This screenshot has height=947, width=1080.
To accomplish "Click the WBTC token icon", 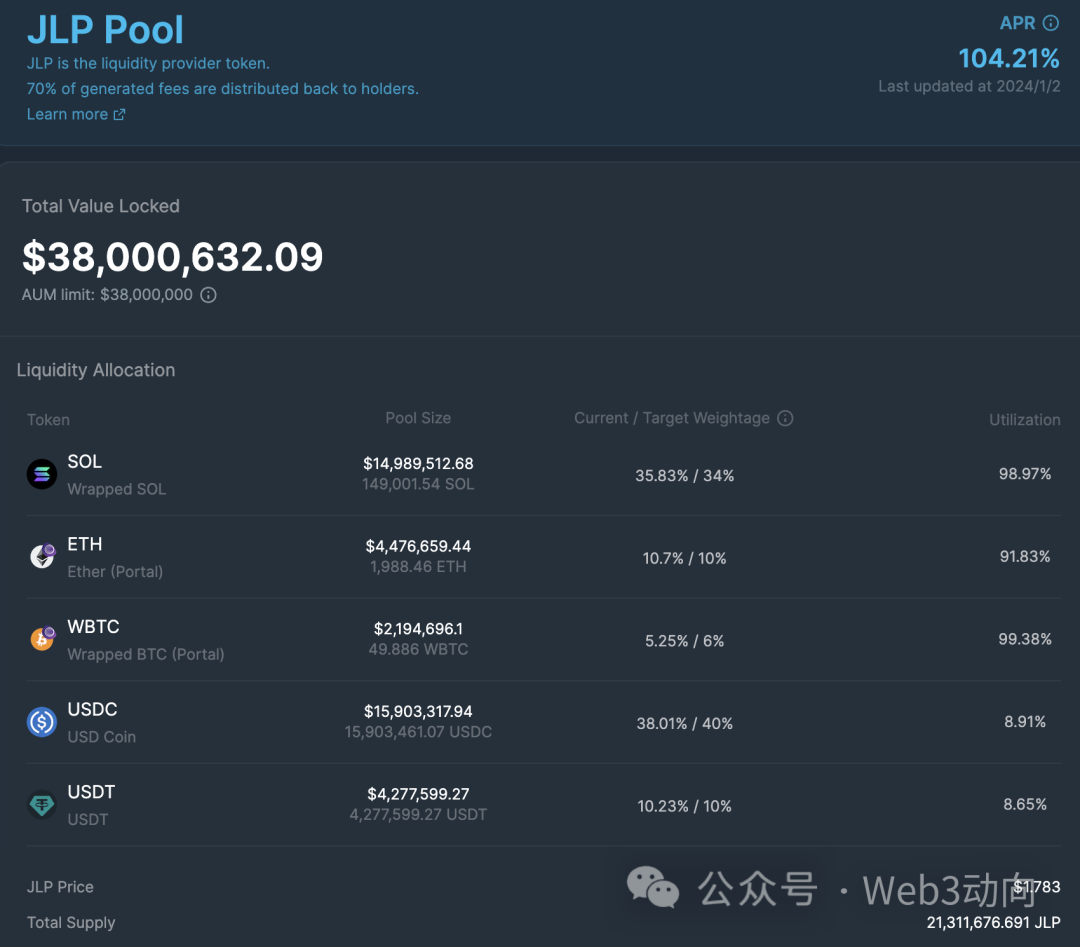I will point(42,639).
